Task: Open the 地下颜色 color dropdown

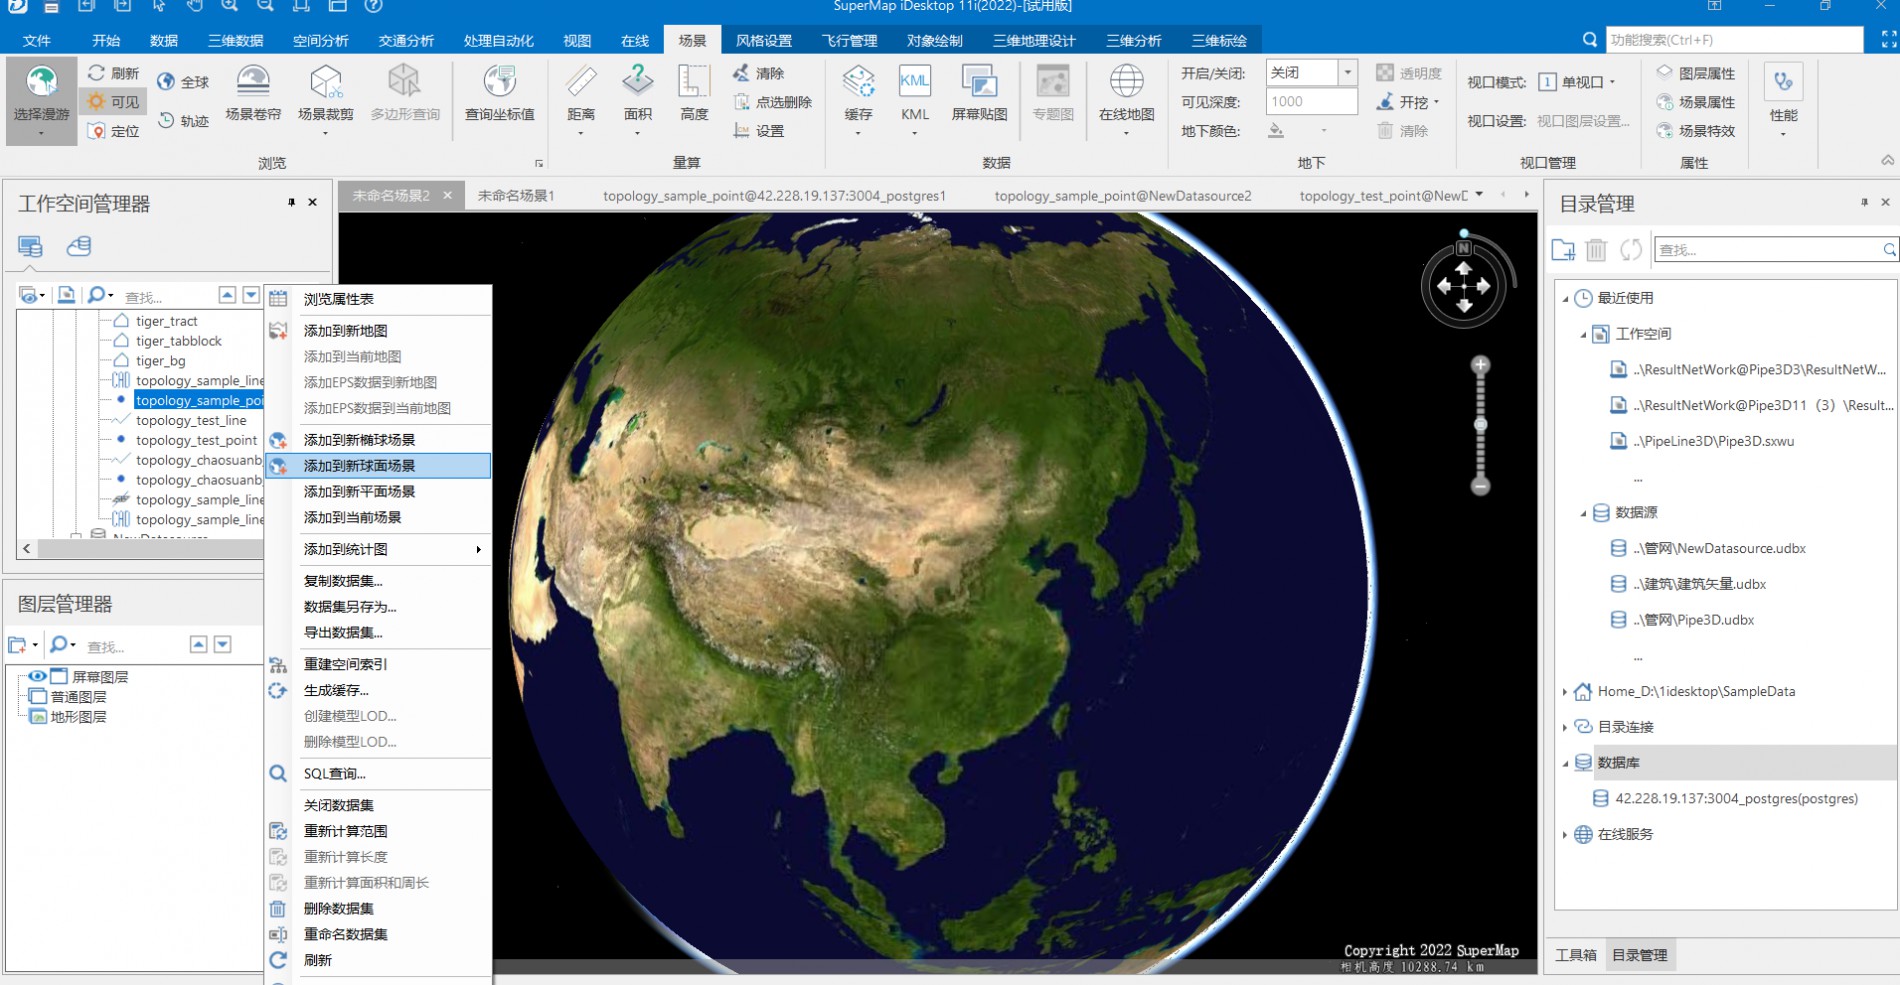Action: 1324,131
